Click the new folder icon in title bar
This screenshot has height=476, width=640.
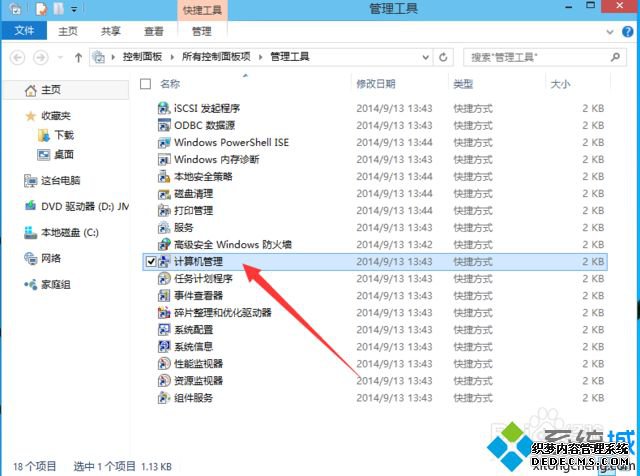(58, 9)
